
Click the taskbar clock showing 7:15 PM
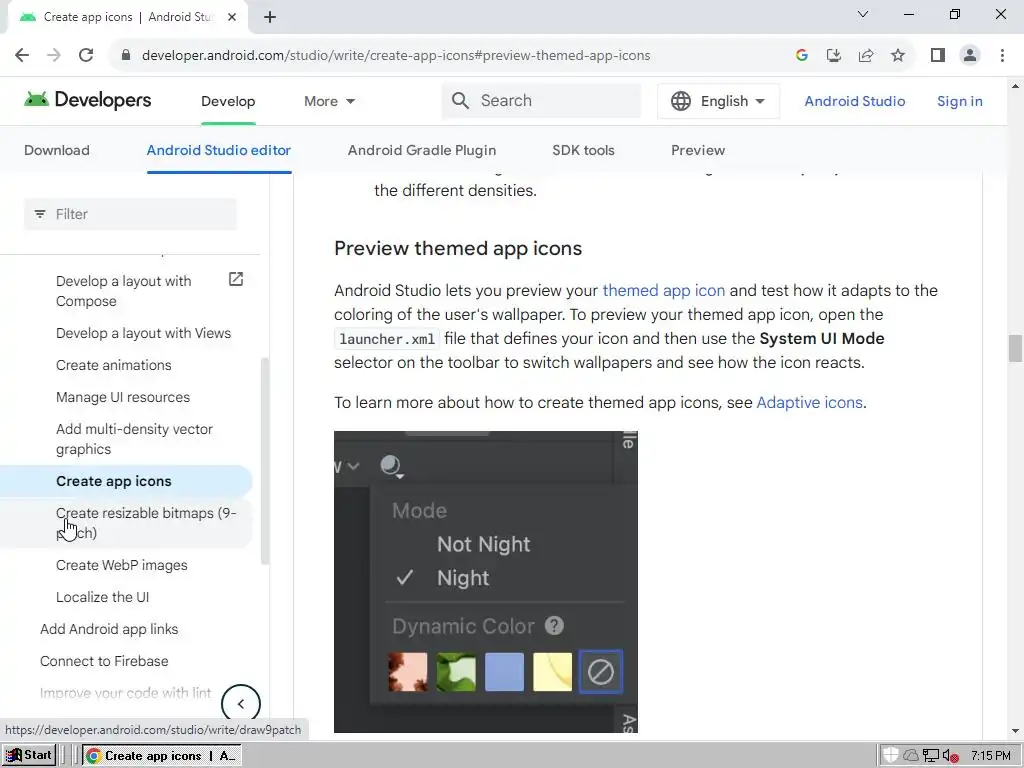pyautogui.click(x=990, y=756)
